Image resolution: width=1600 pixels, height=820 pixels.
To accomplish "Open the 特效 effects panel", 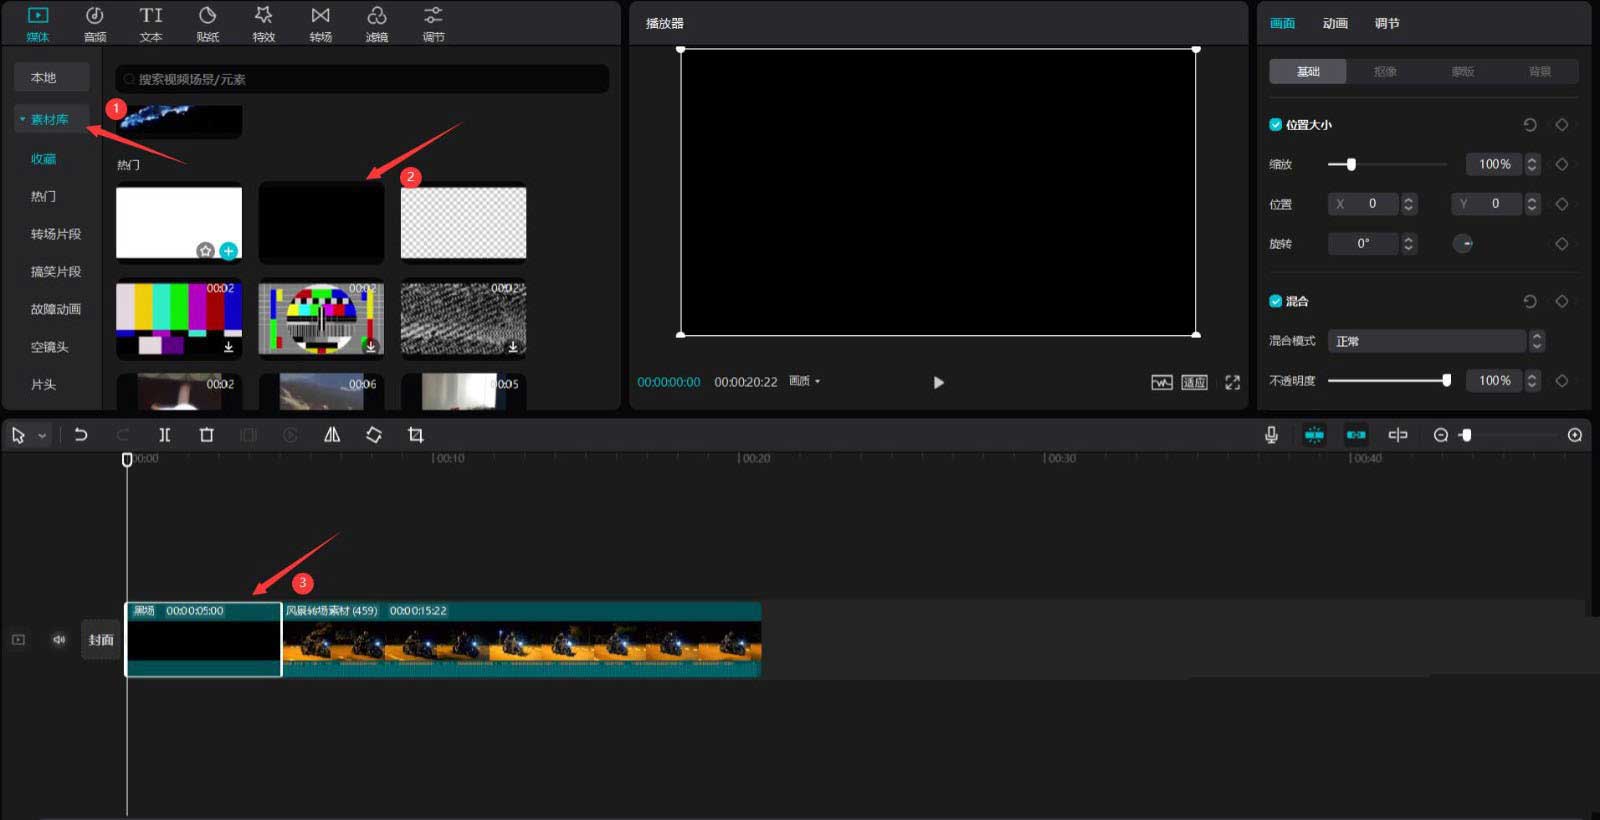I will pos(264,24).
